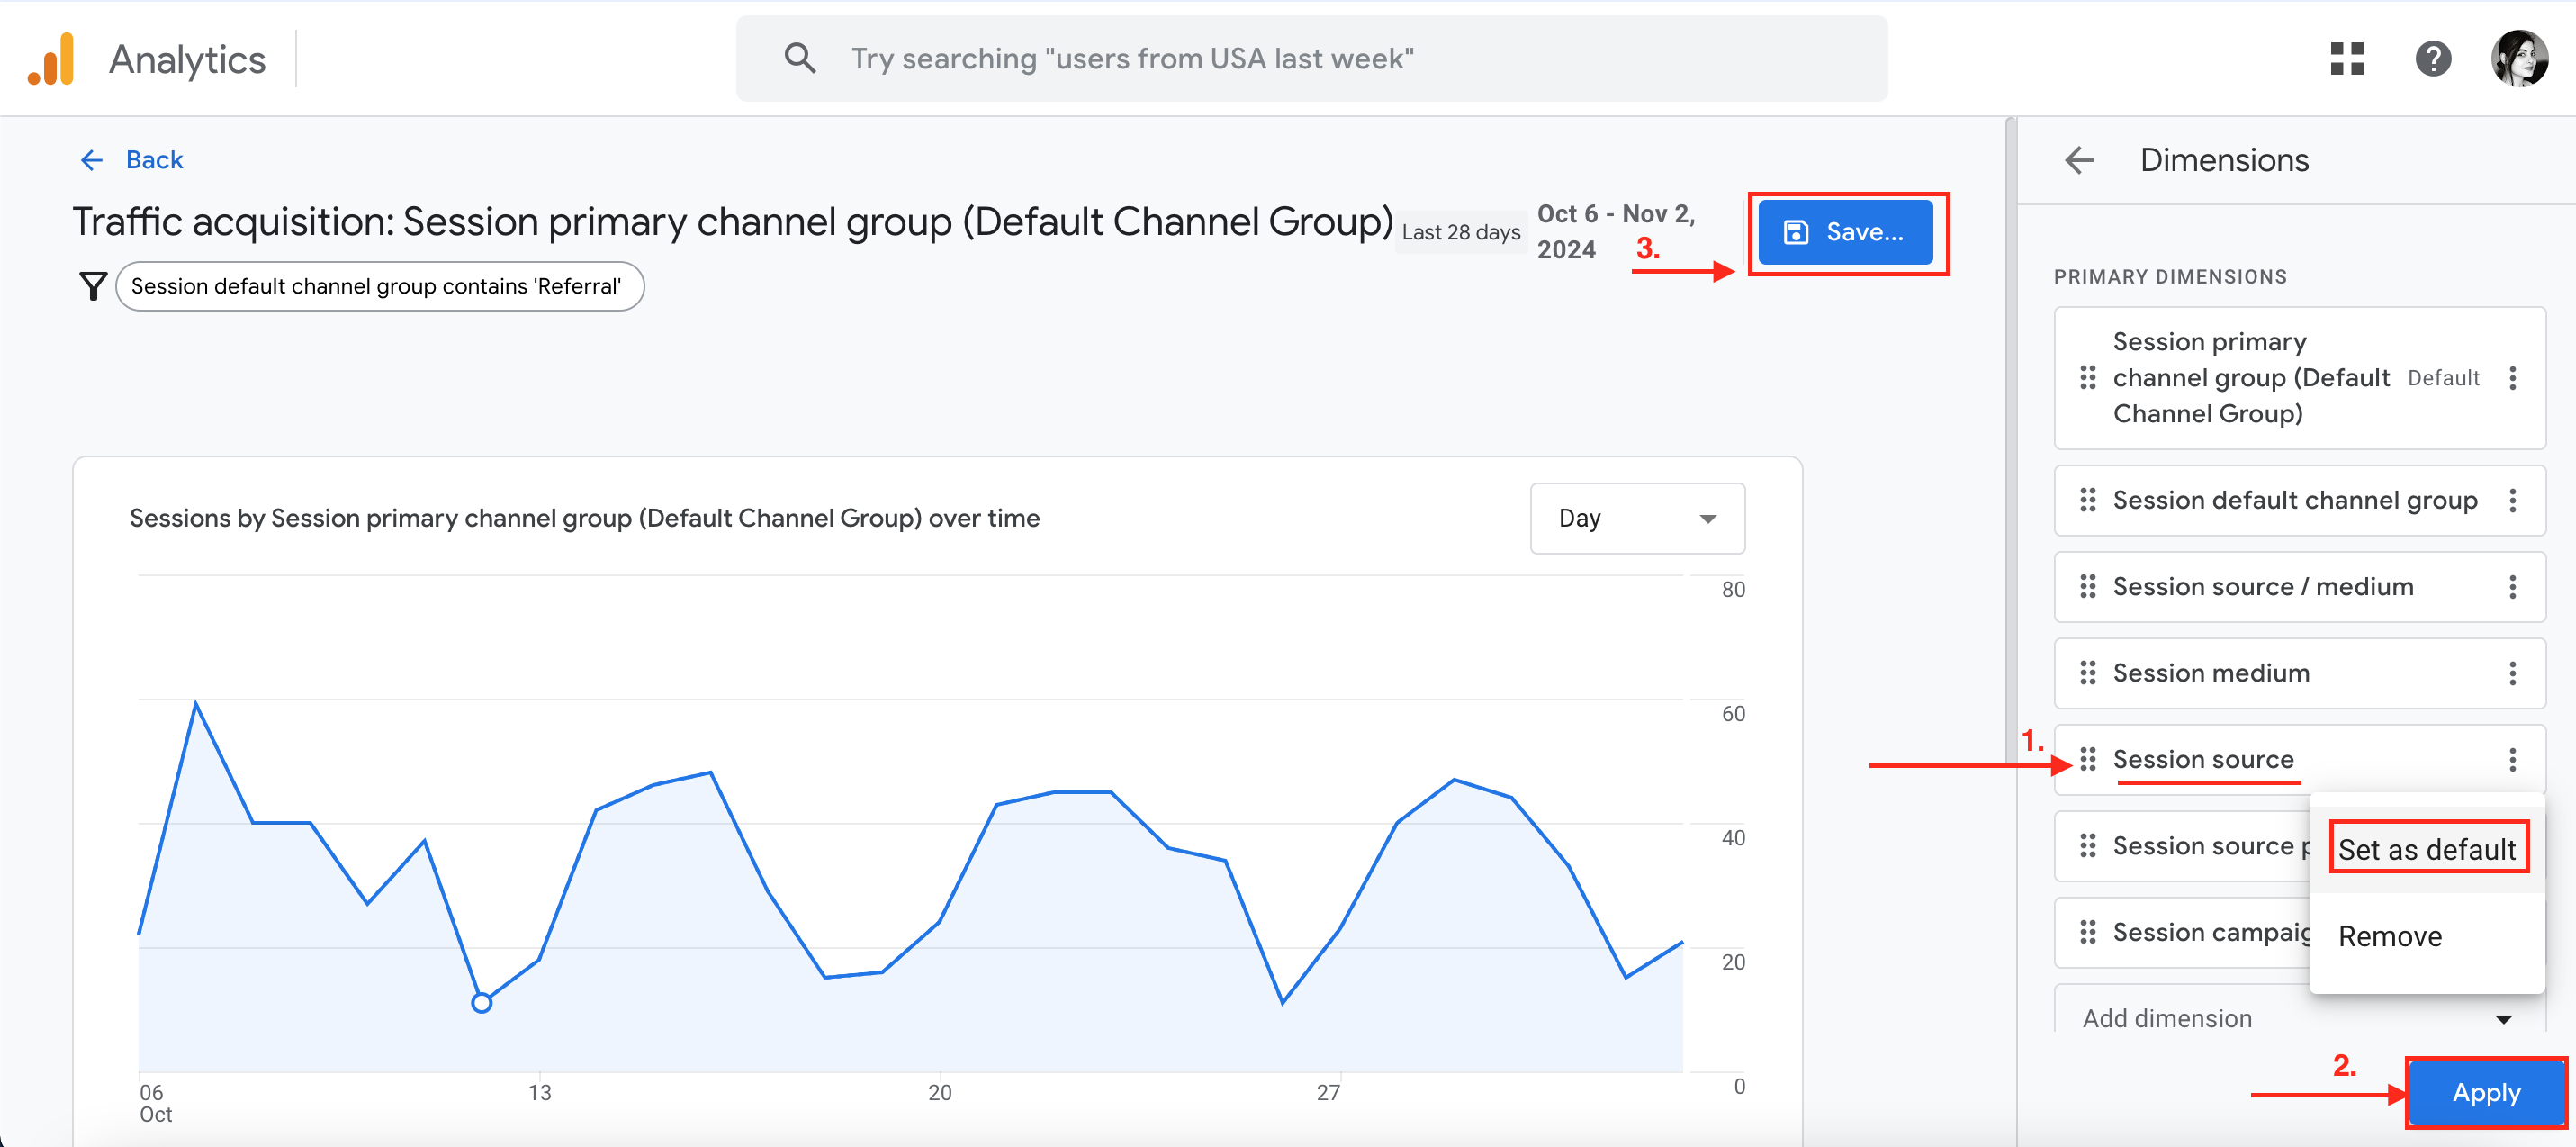Open the Oct 6 - Nov 2, 2024 date range
The image size is (2576, 1147).
coord(1616,232)
